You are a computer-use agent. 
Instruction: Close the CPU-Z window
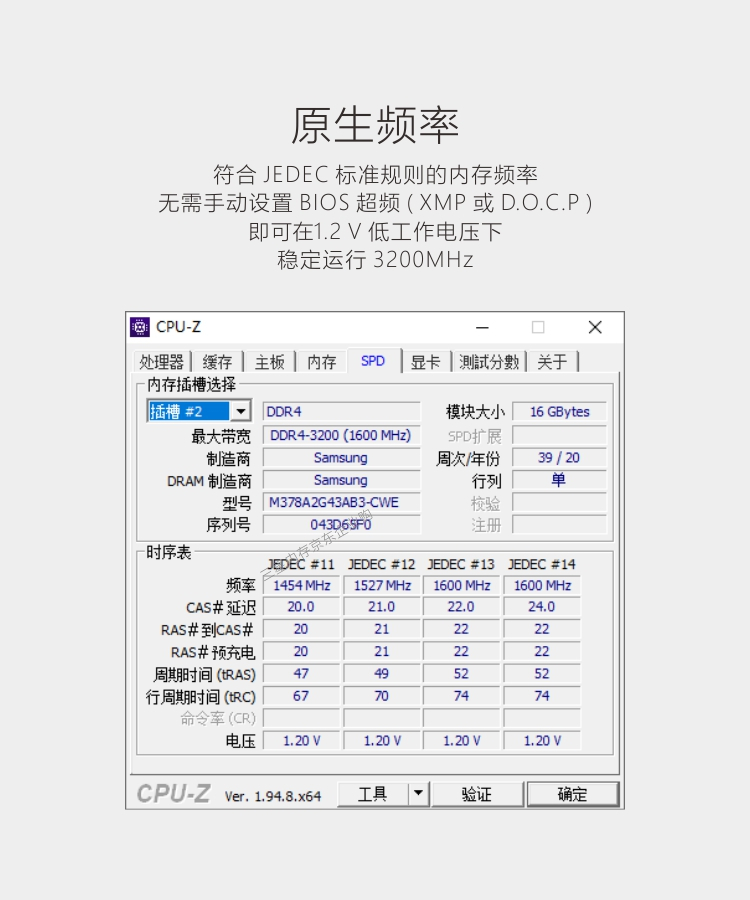(595, 327)
